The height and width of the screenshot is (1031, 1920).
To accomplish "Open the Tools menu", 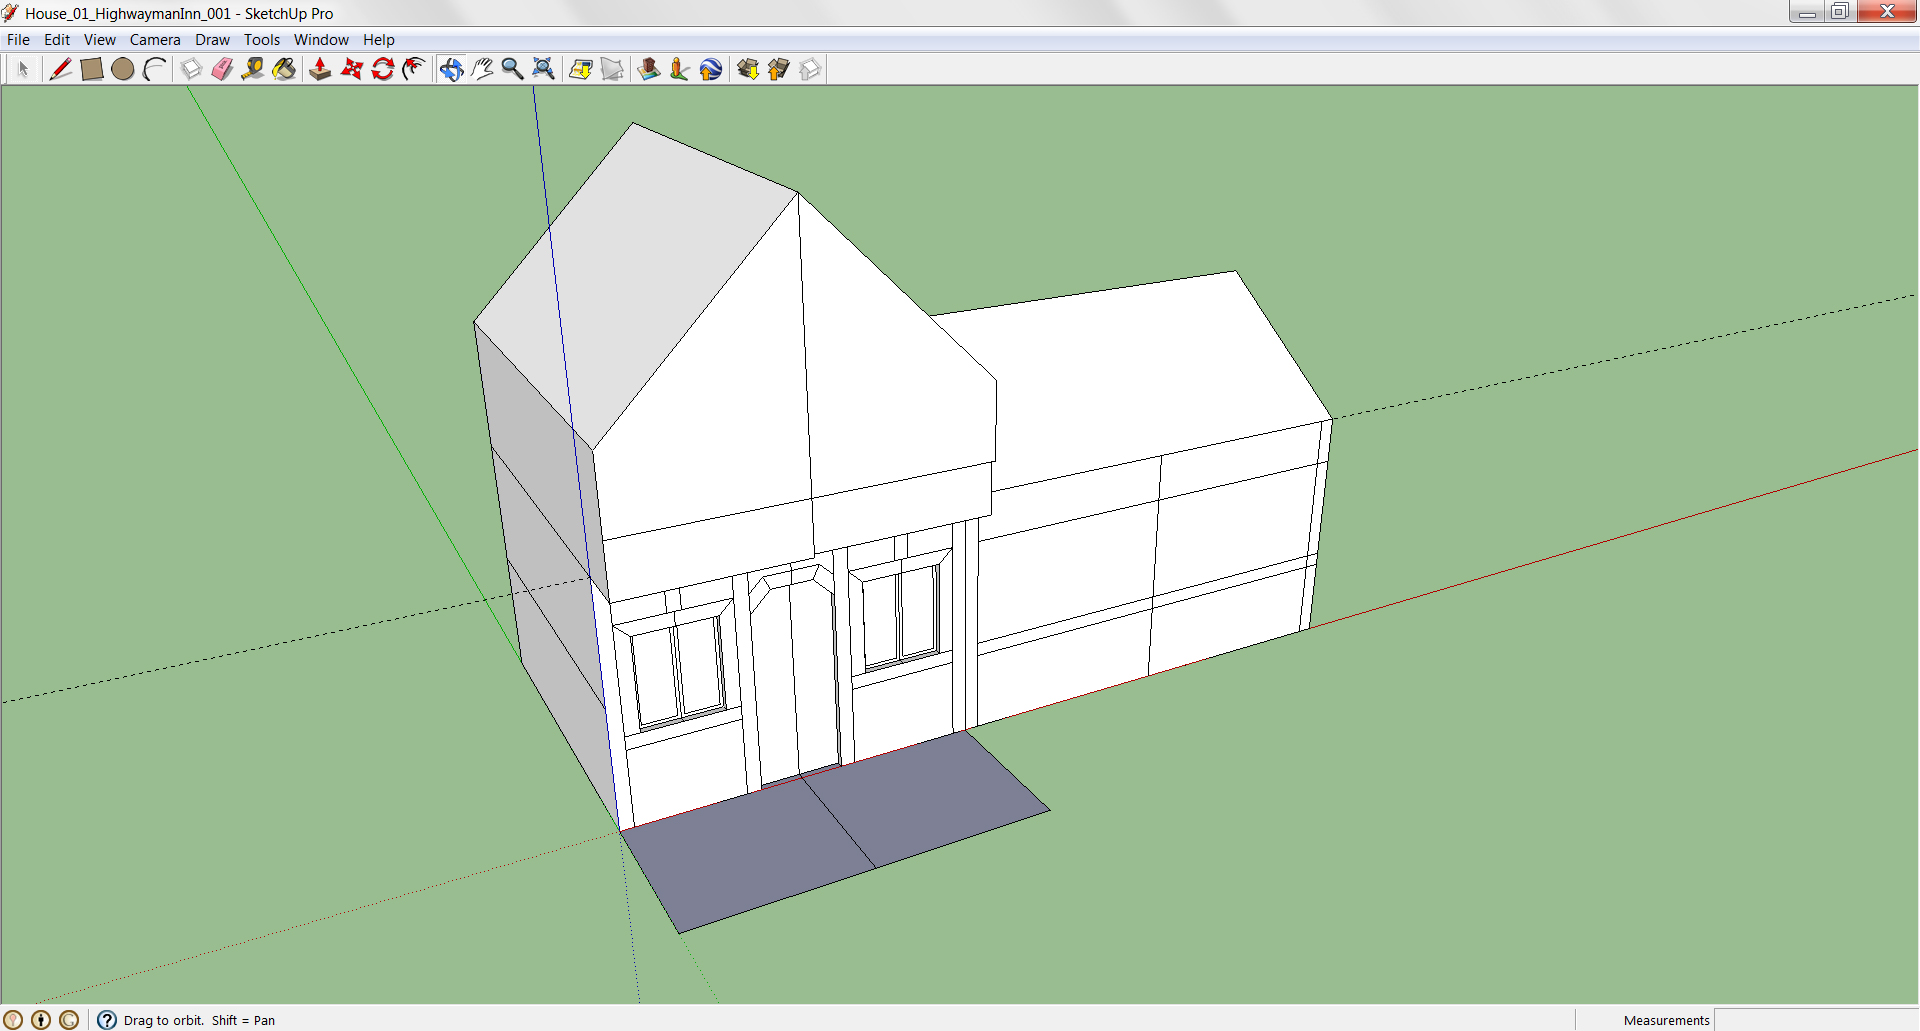I will point(262,40).
